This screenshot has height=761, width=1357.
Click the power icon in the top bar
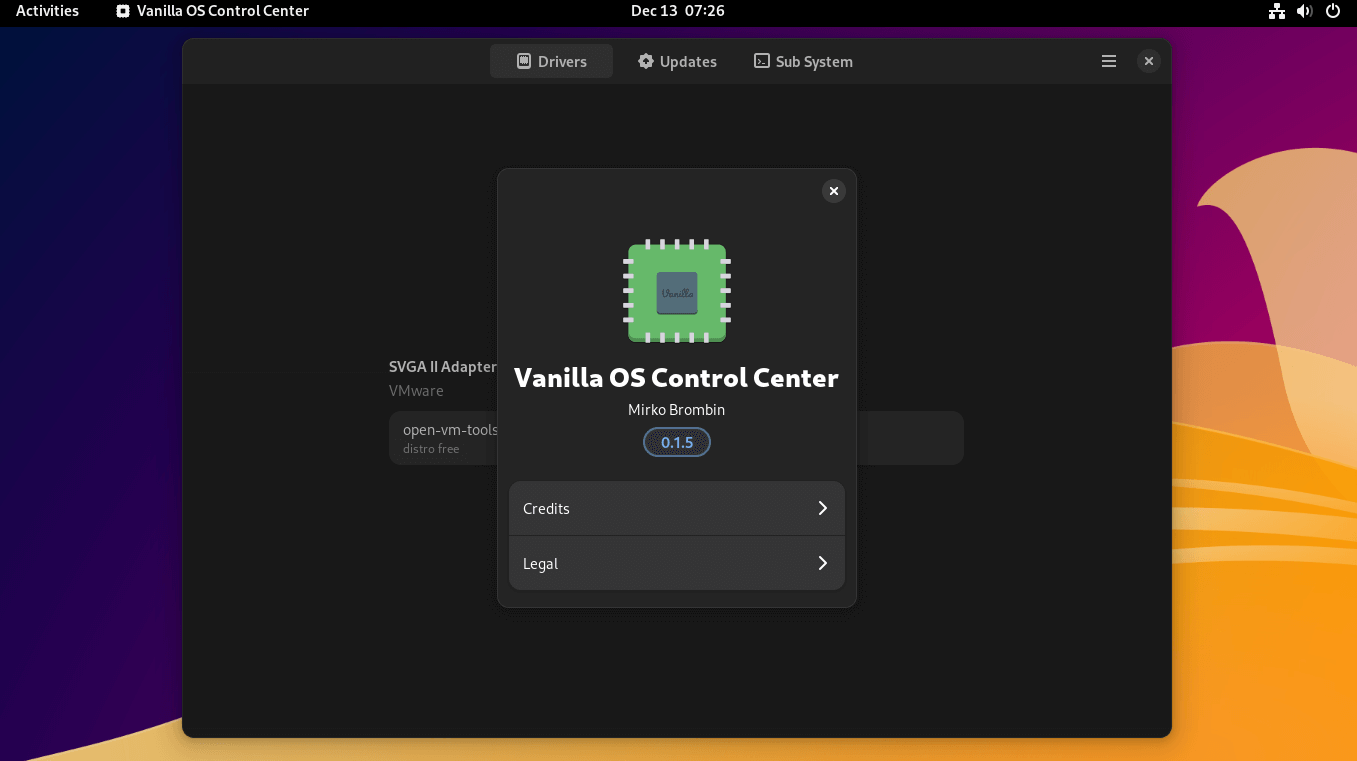point(1332,11)
